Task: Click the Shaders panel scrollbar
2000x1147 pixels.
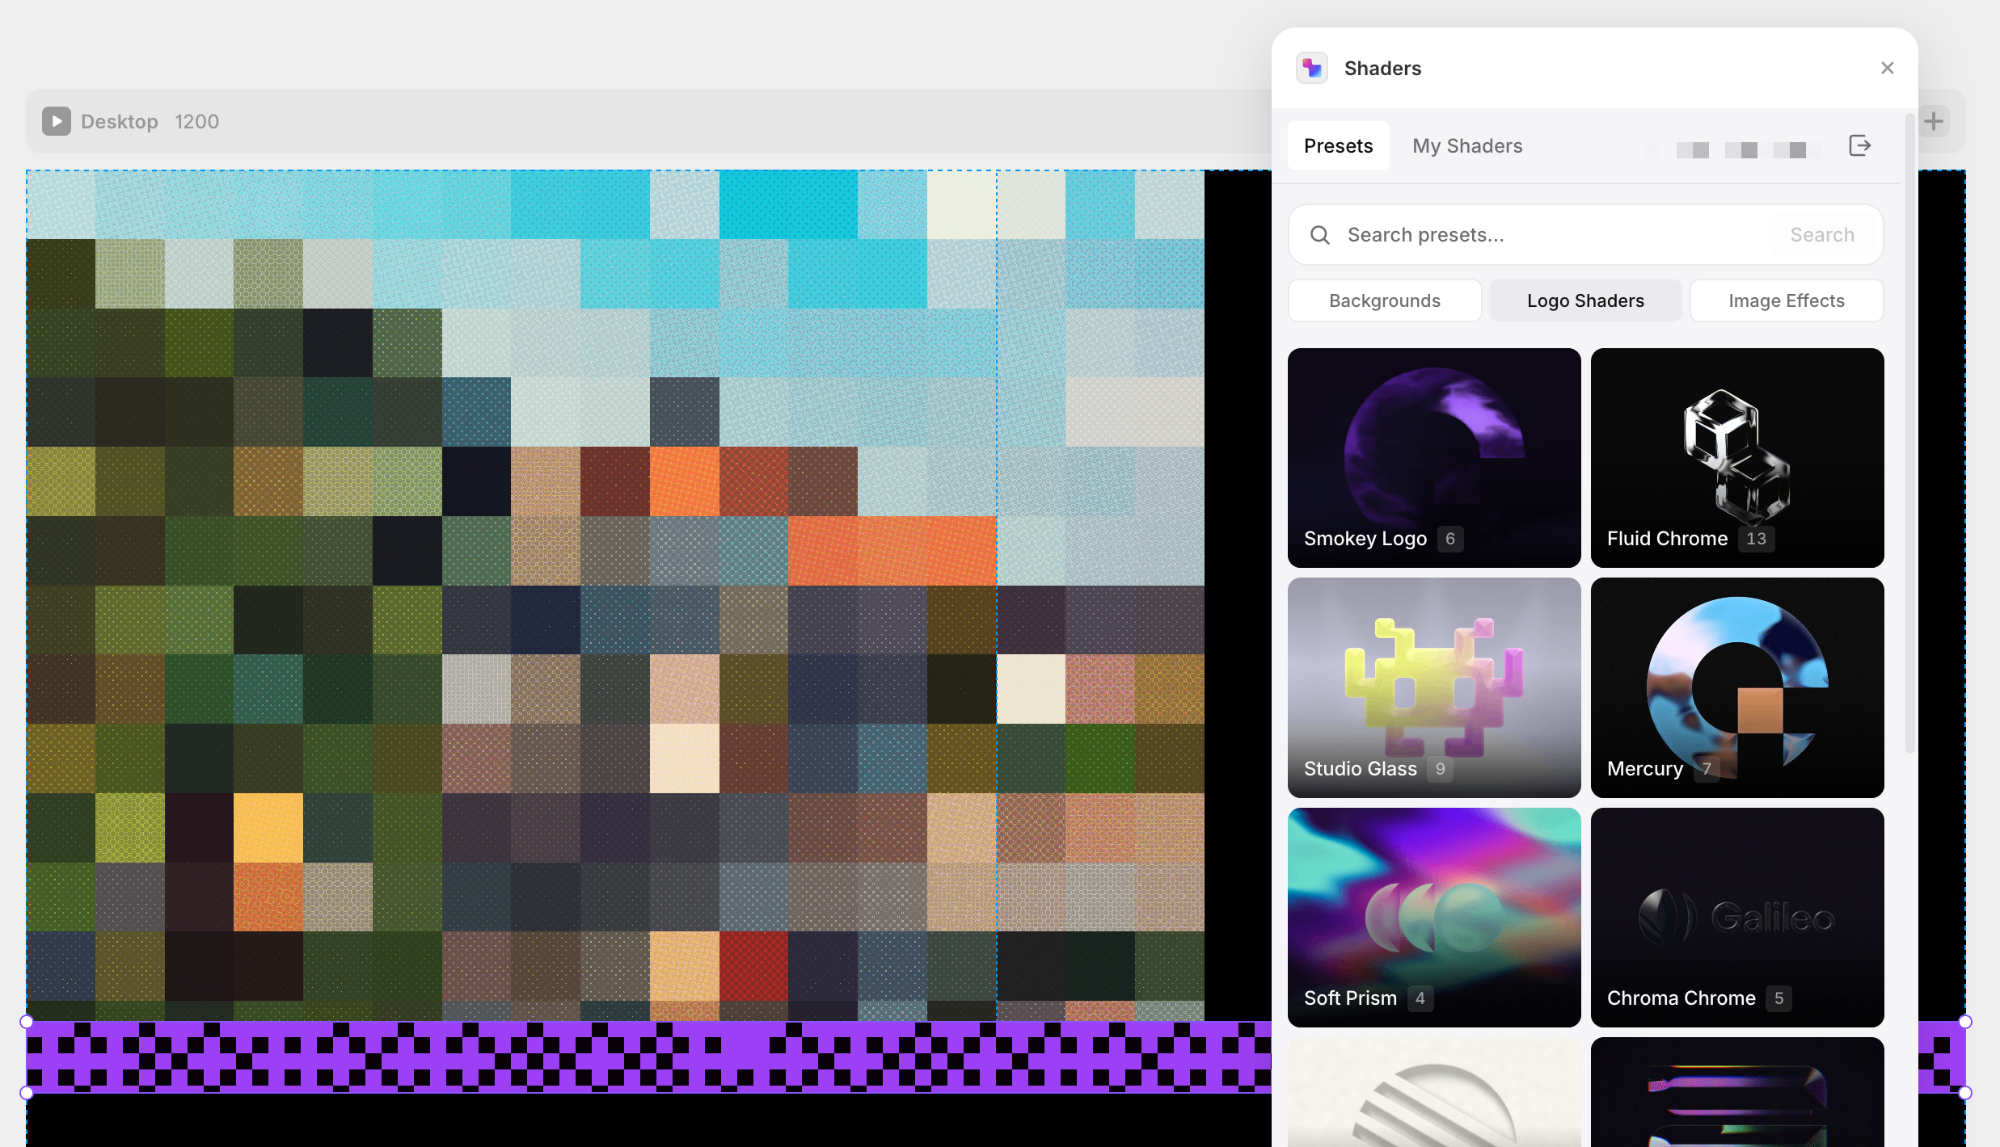Action: [1910, 433]
